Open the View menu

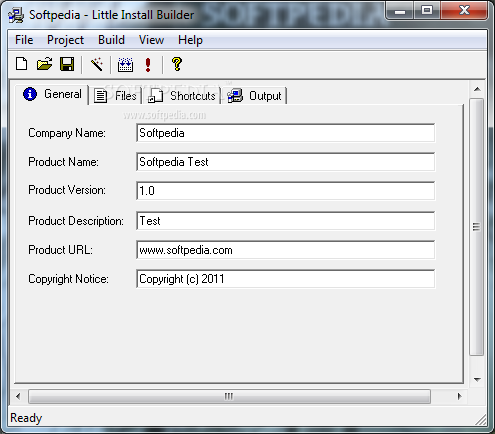coord(151,40)
